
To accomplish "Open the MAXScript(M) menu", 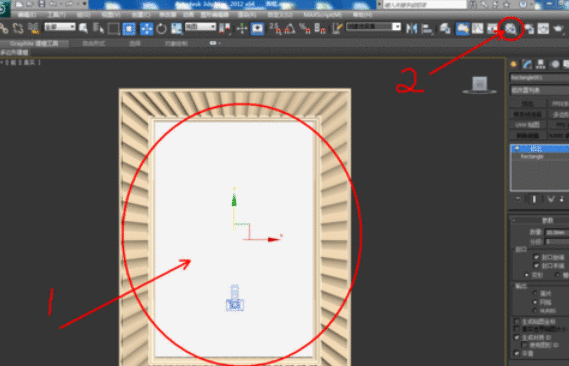I will point(322,15).
